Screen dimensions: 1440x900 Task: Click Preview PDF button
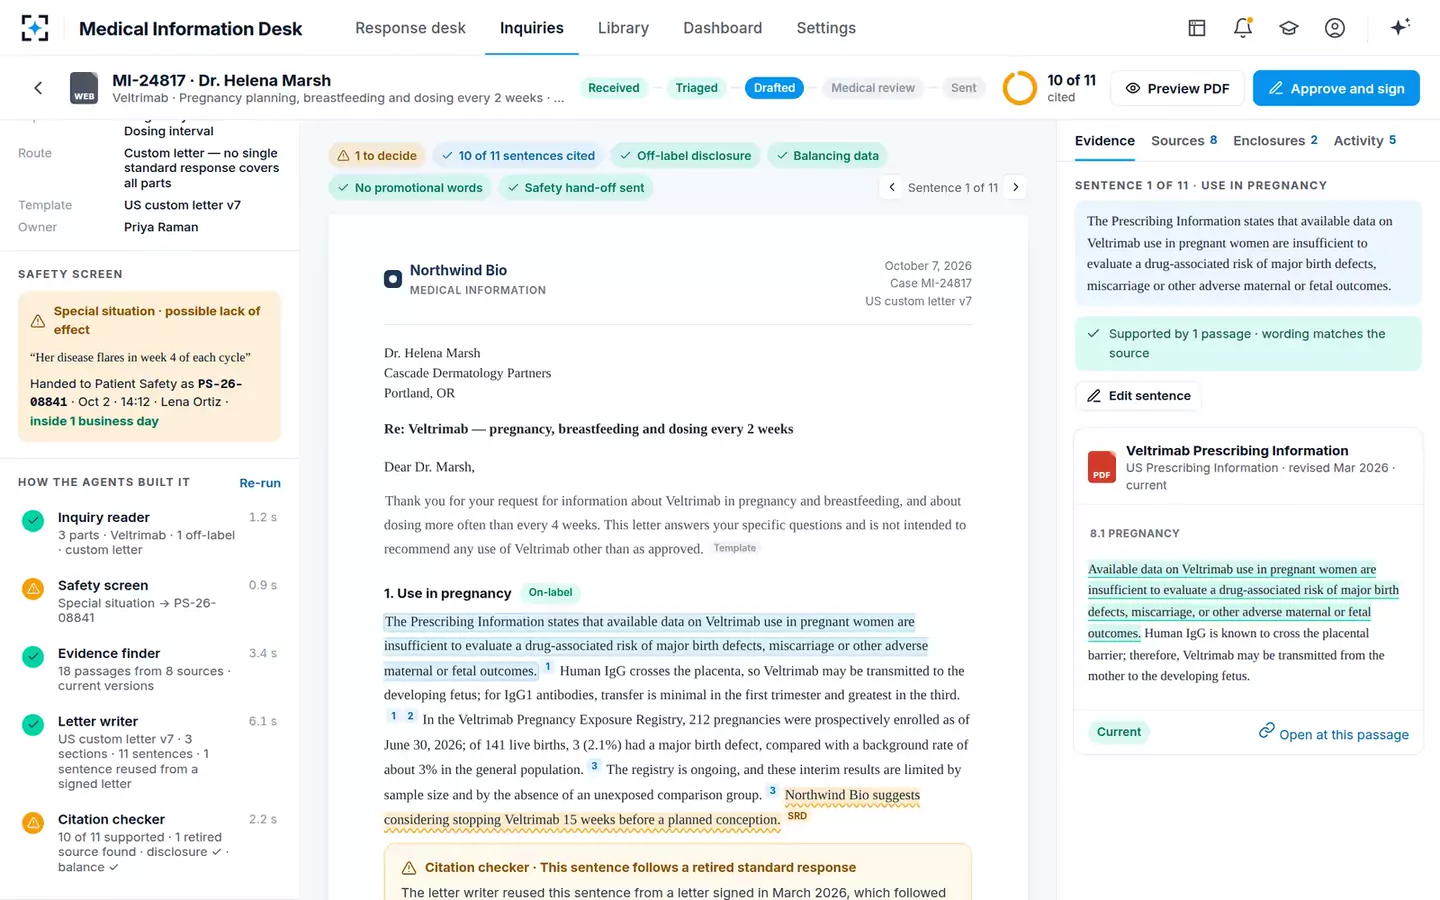point(1178,88)
